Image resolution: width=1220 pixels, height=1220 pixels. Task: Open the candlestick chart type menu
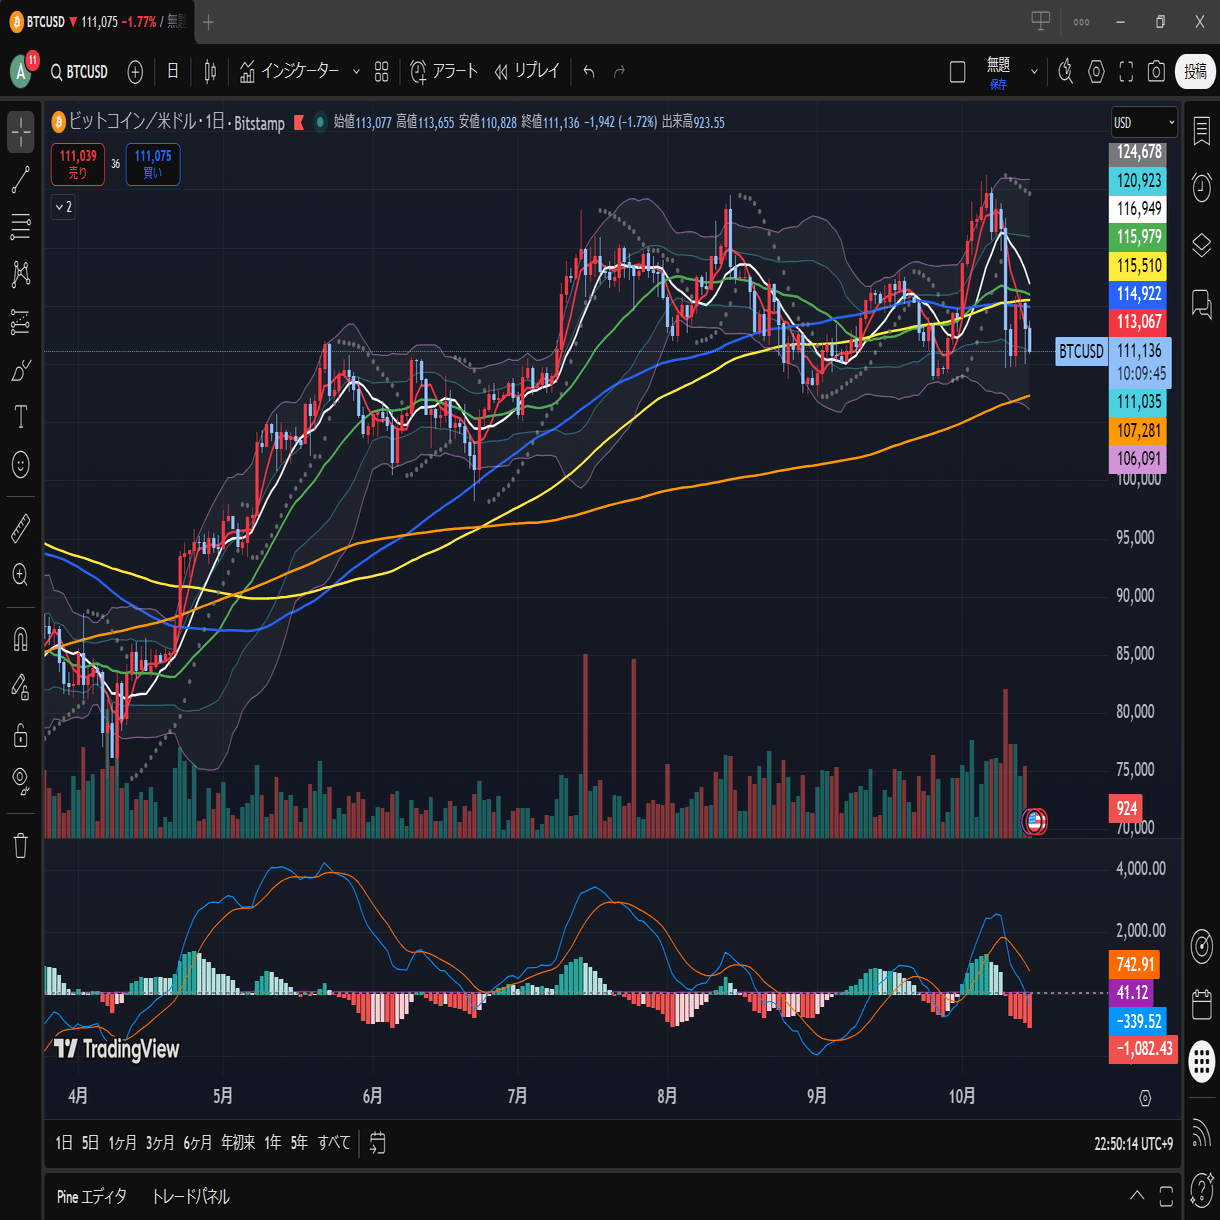coord(210,72)
